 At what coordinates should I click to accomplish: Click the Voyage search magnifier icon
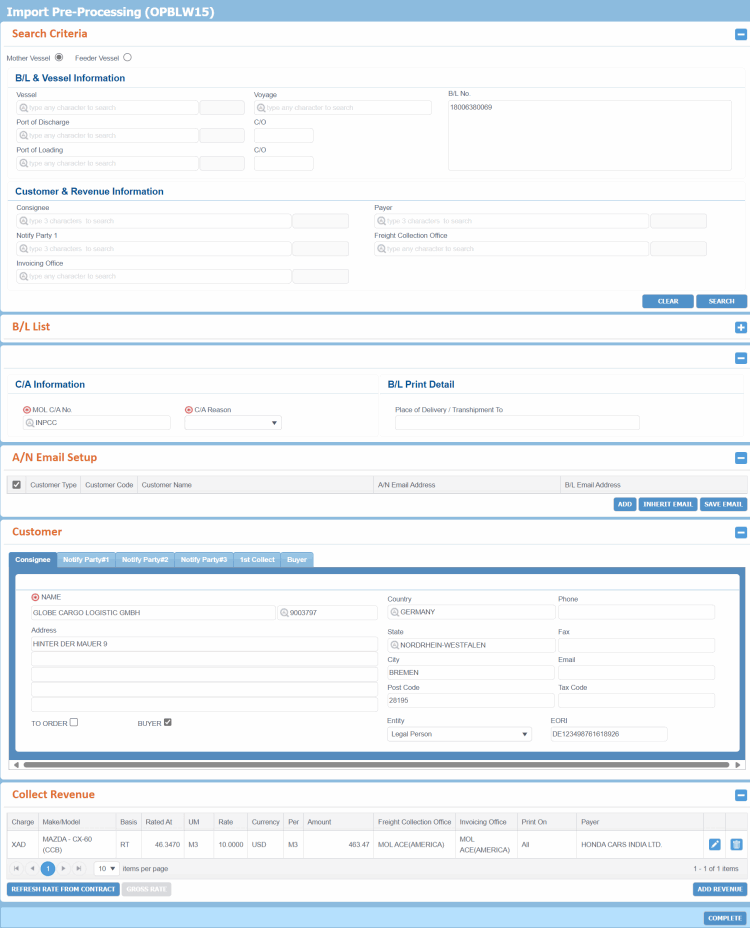point(261,108)
